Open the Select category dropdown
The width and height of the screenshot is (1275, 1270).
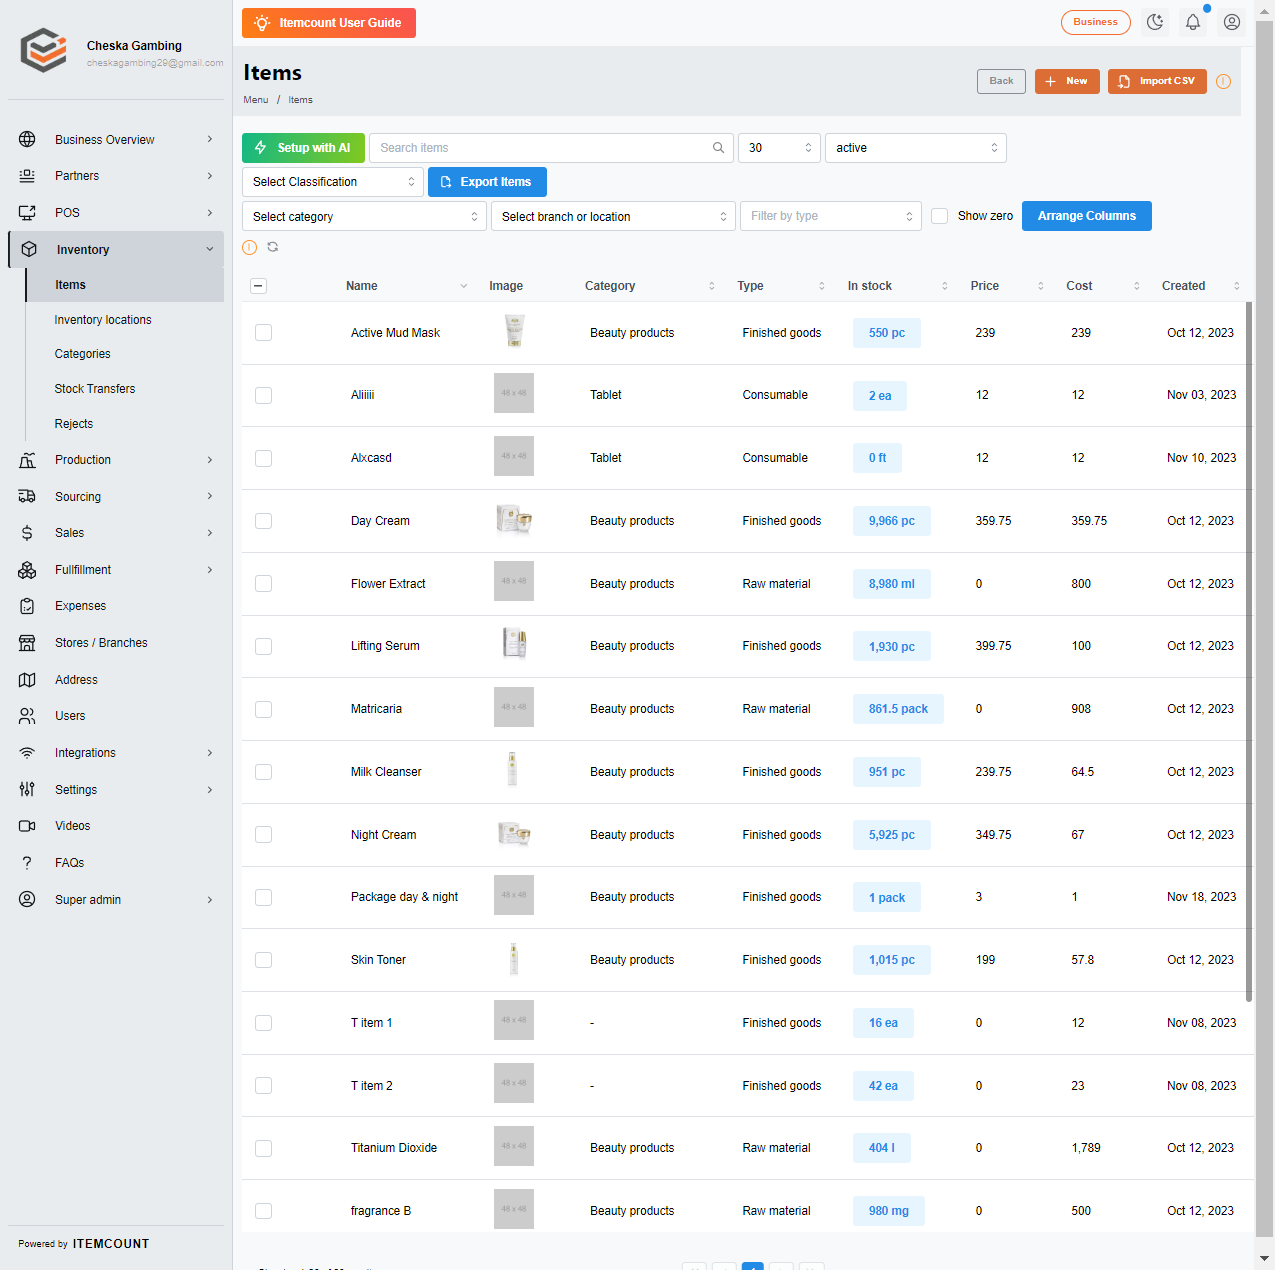[364, 216]
